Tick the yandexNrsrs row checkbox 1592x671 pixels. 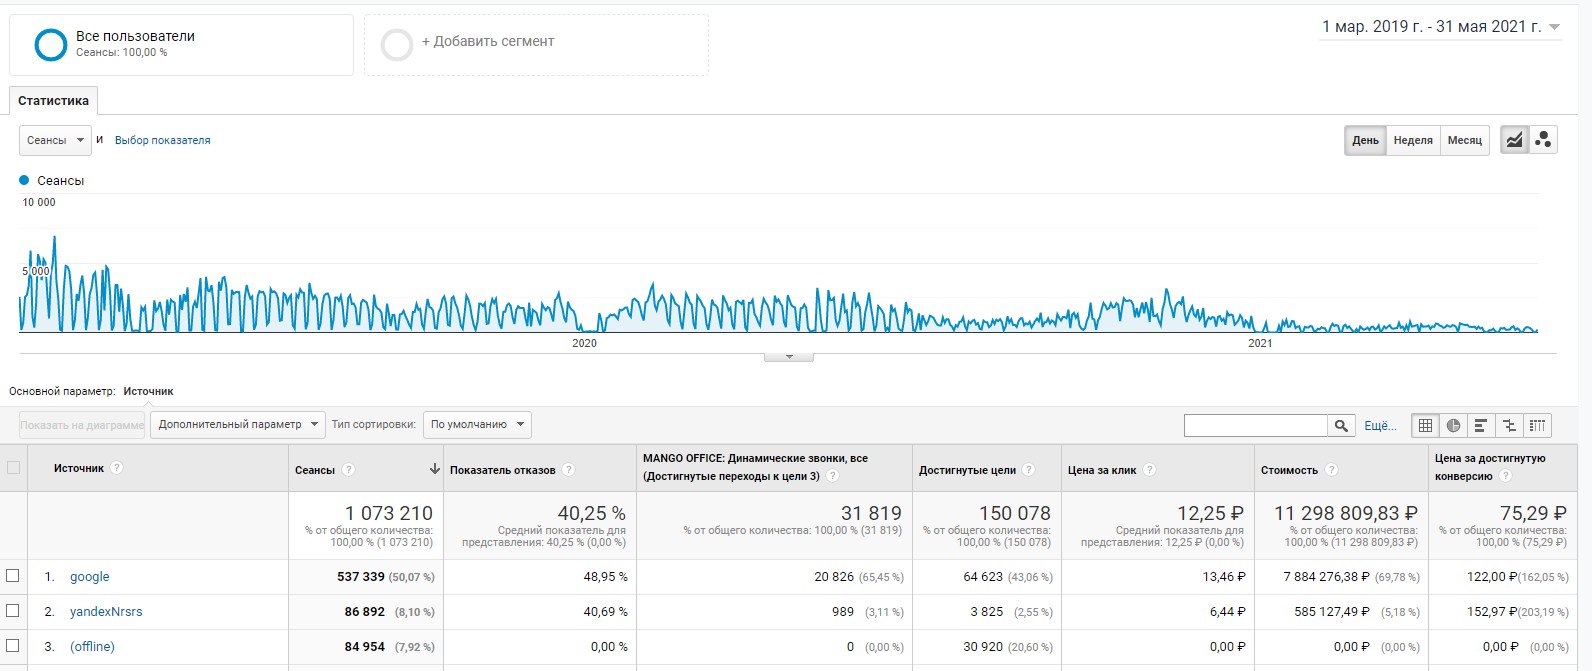(13, 611)
